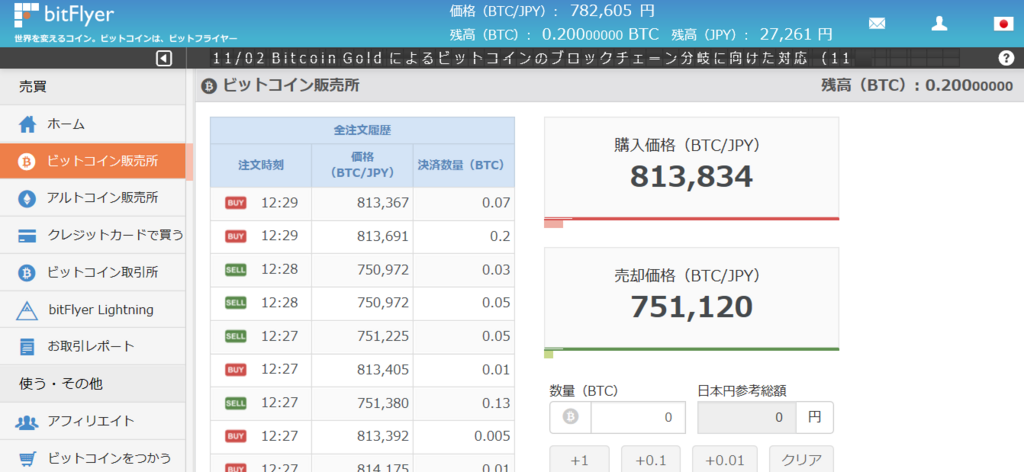Click the header price 782,605 円
The height and width of the screenshot is (472, 1024).
click(x=613, y=10)
